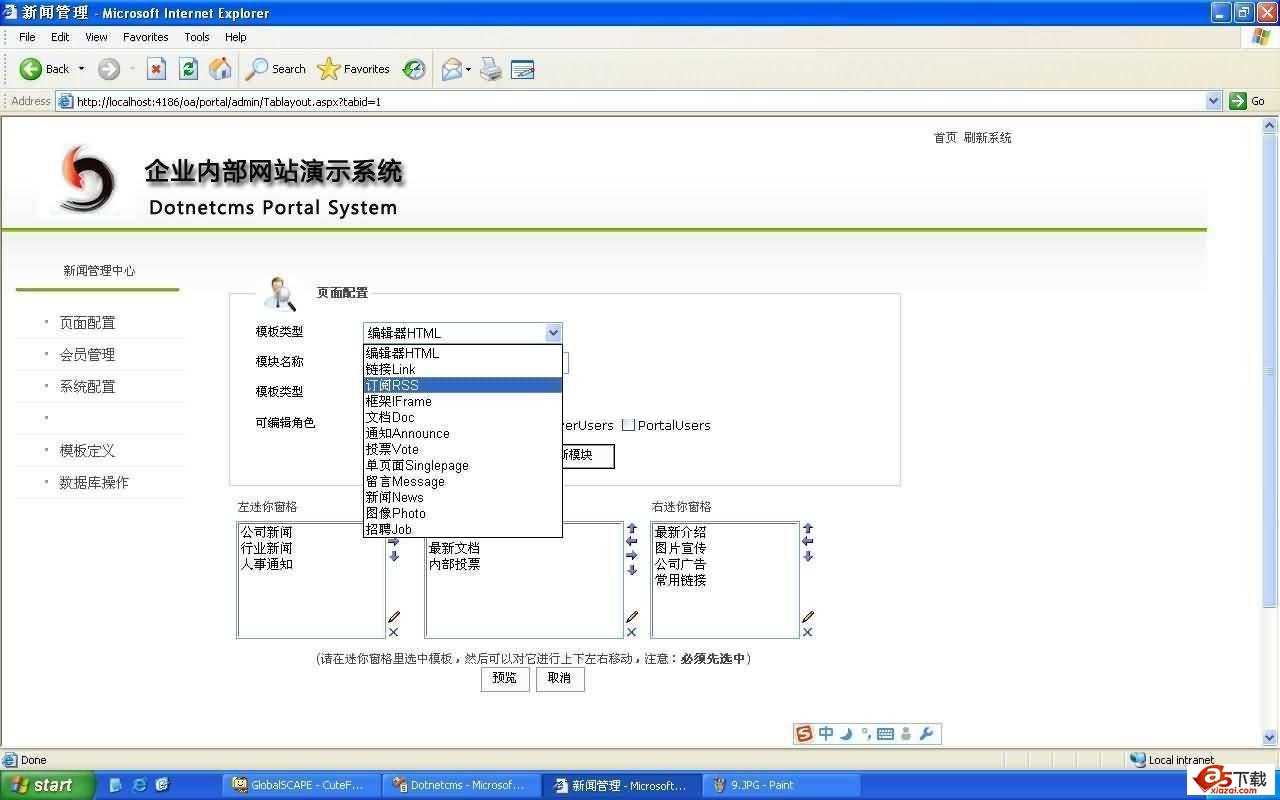1280x800 pixels.
Task: Tick the PortalUsers role checkbox
Action: 628,425
